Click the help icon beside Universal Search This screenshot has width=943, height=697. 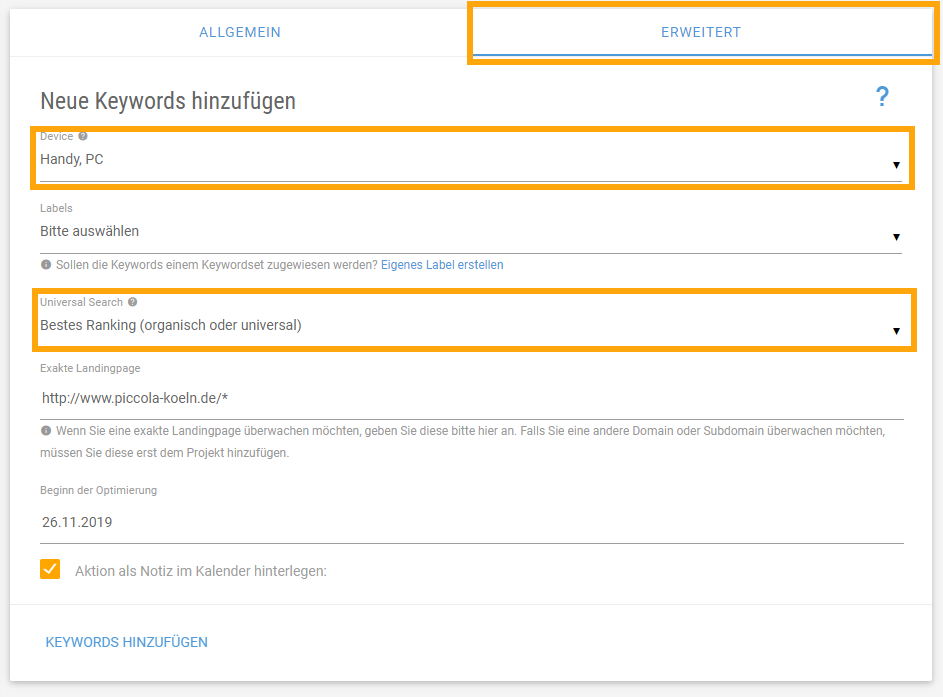(132, 302)
